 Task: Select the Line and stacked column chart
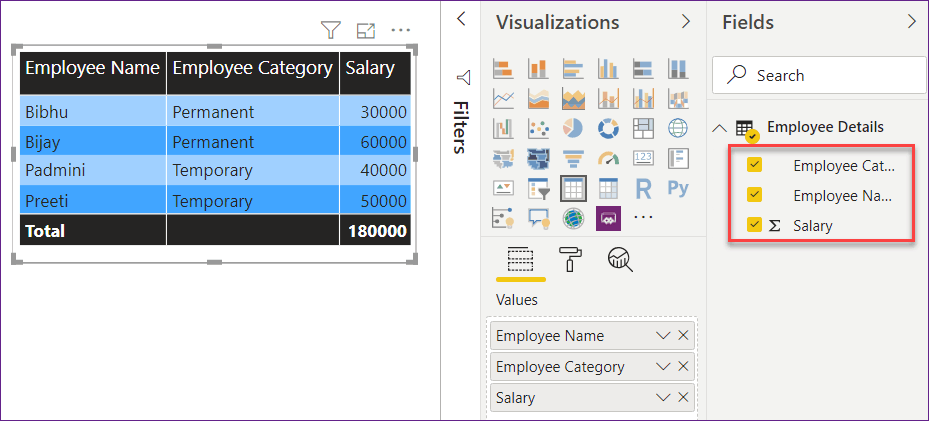tap(608, 98)
